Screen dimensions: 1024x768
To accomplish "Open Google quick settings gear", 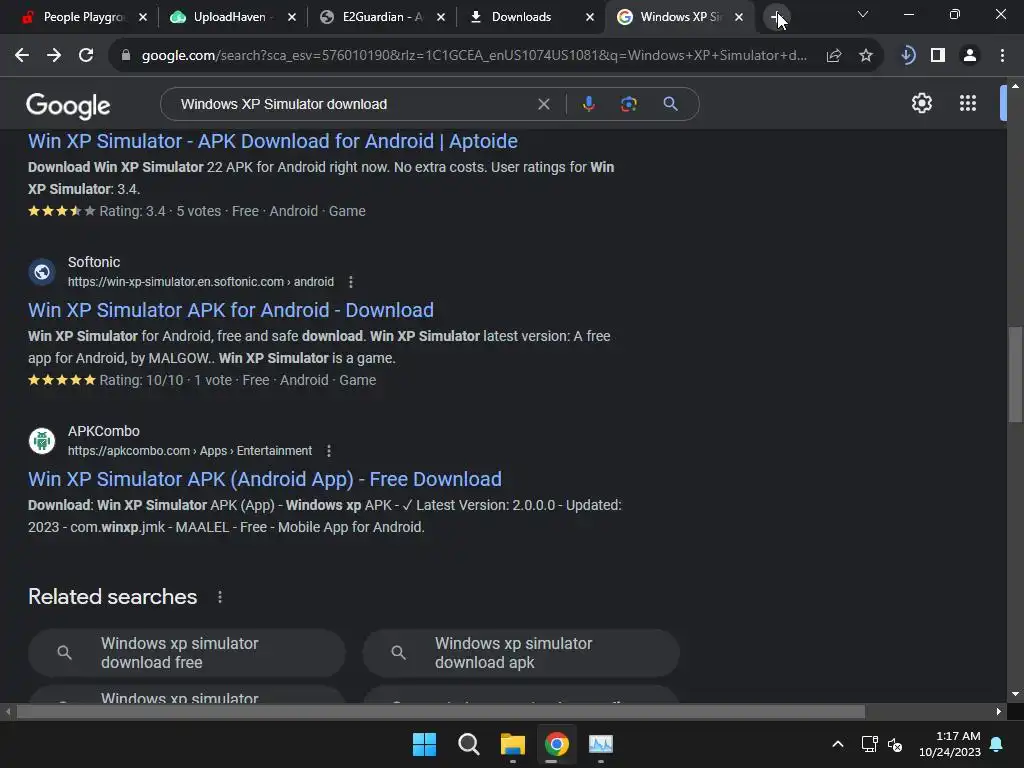I will 921,103.
